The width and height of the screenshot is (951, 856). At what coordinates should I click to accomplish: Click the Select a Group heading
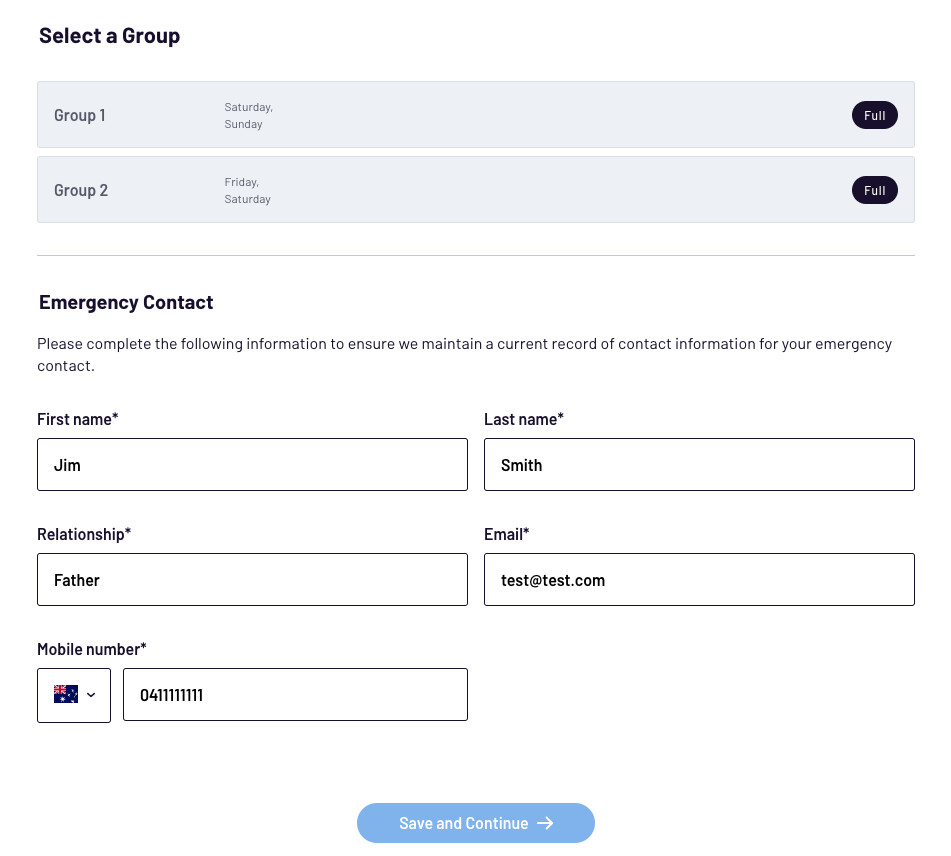click(109, 36)
